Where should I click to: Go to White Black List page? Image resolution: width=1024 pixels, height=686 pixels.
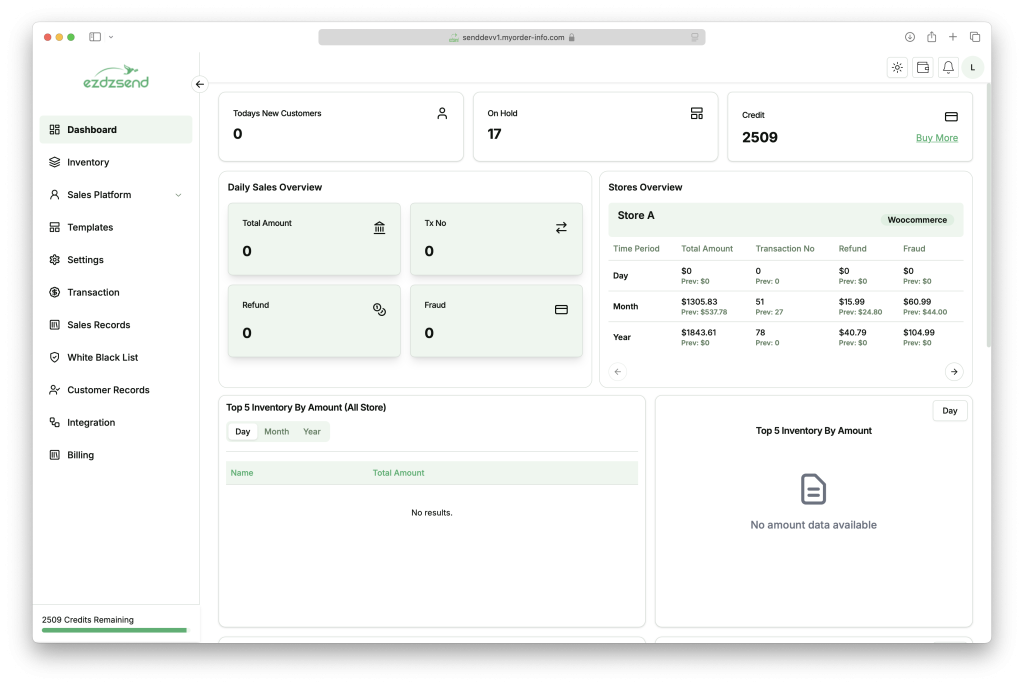102,357
